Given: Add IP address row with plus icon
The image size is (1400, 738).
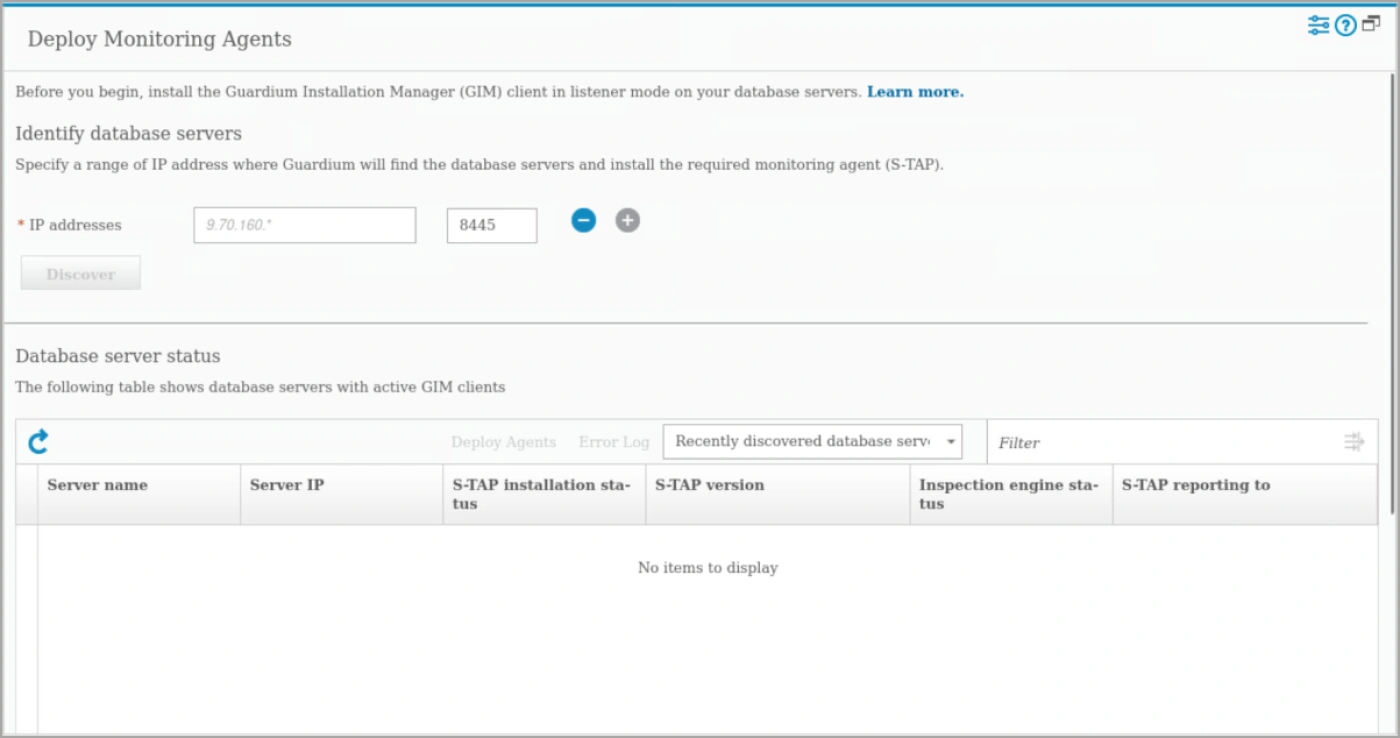Looking at the screenshot, I should pyautogui.click(x=627, y=220).
